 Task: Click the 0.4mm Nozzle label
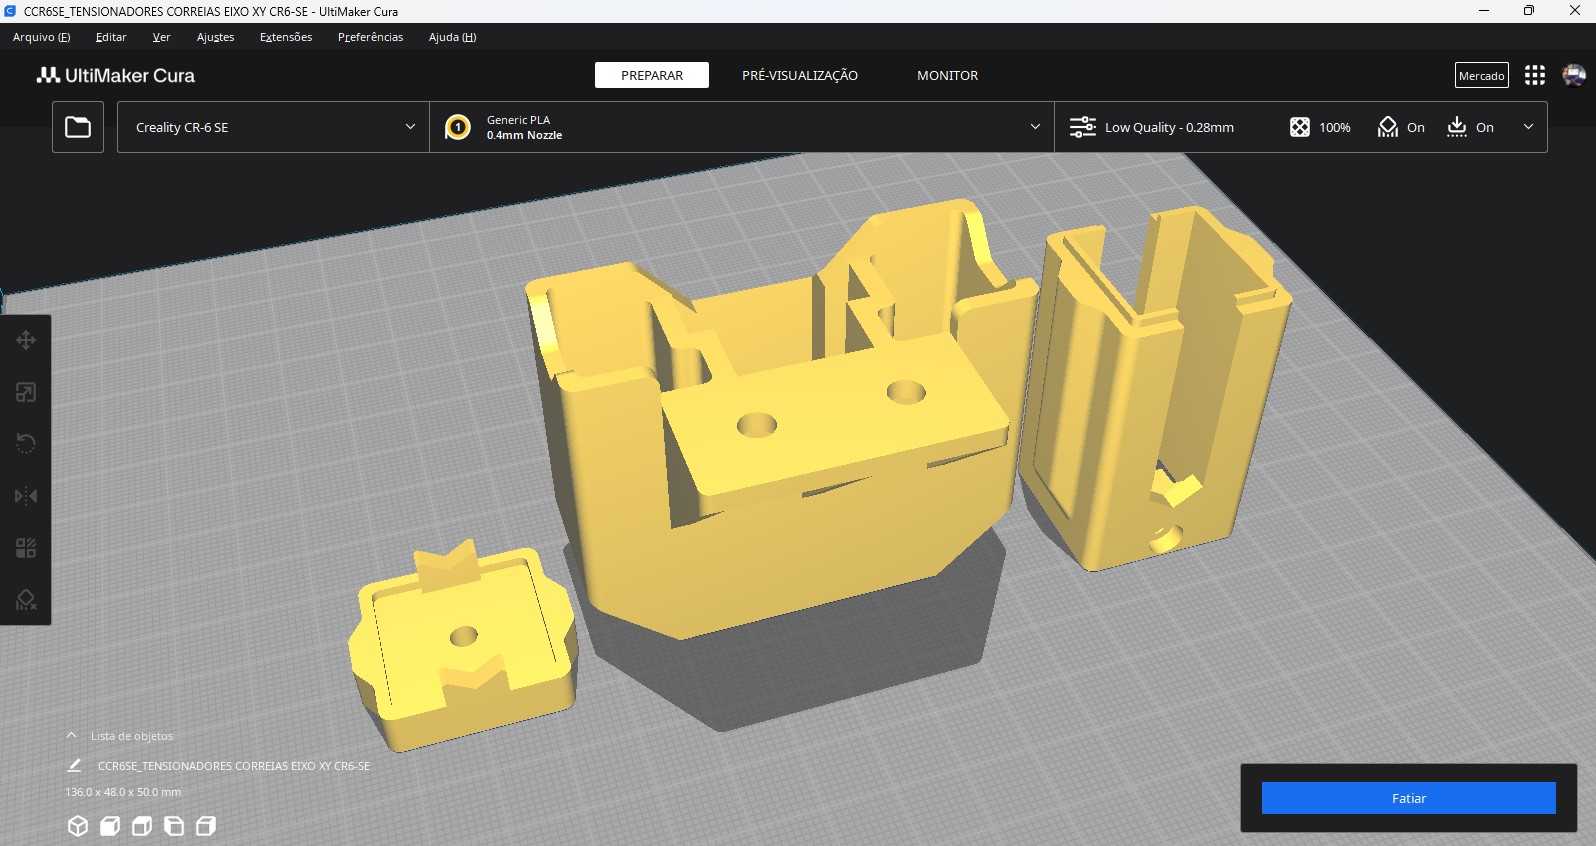[524, 135]
